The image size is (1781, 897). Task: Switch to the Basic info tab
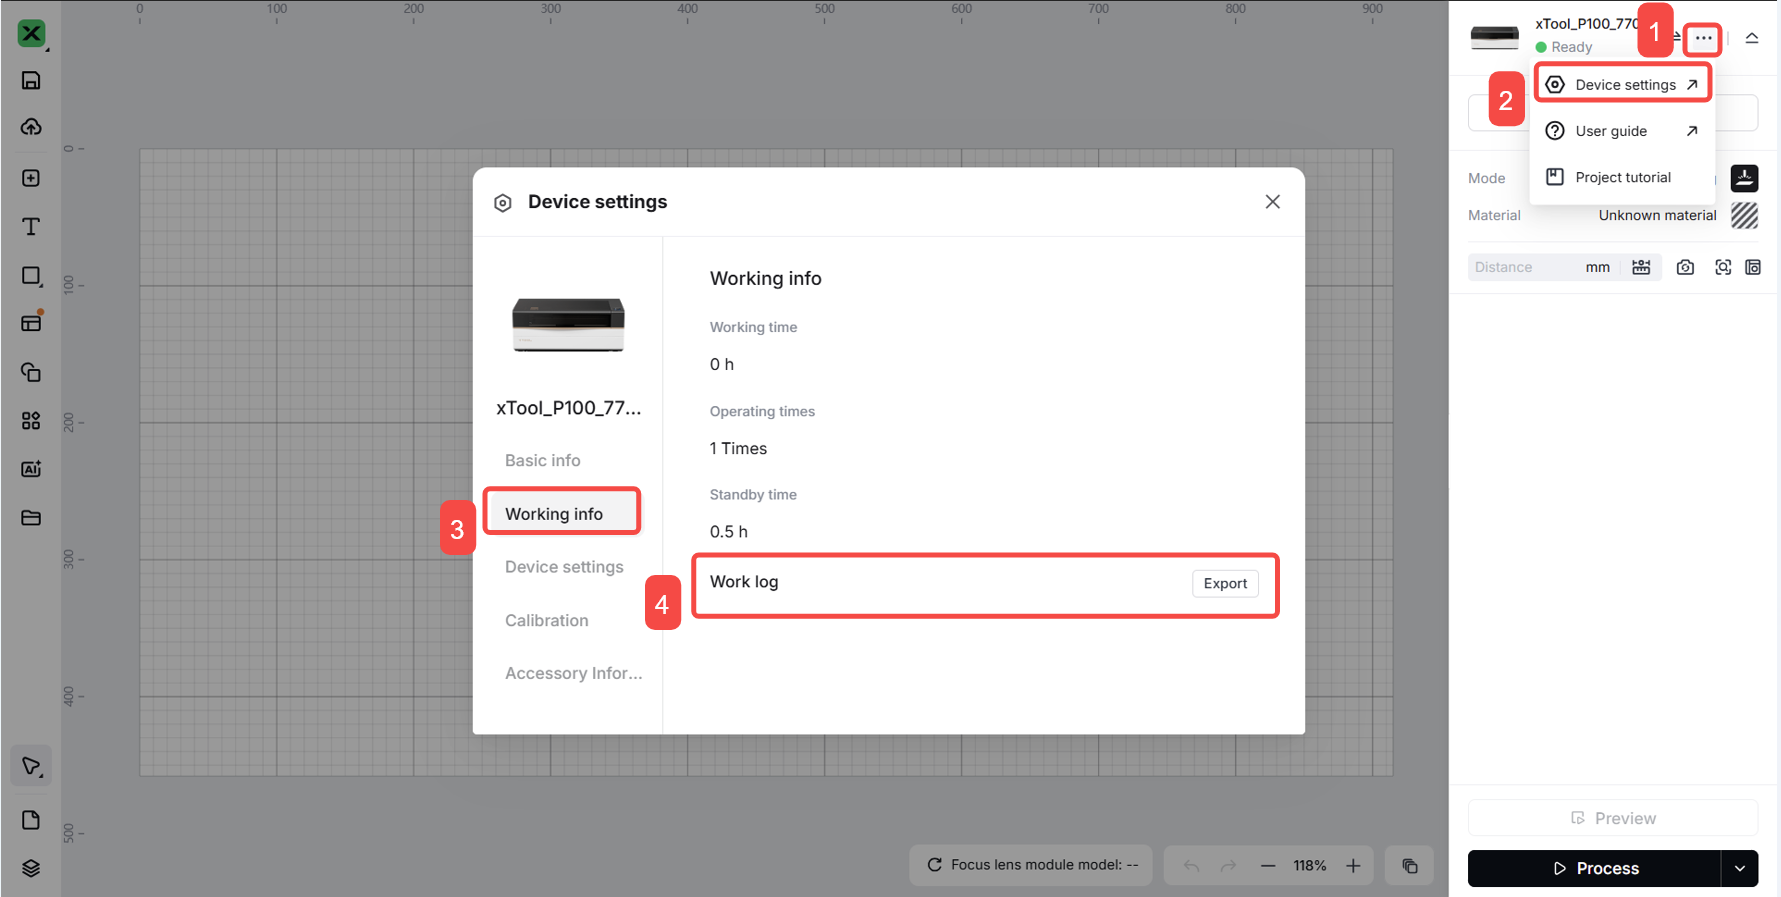(542, 460)
